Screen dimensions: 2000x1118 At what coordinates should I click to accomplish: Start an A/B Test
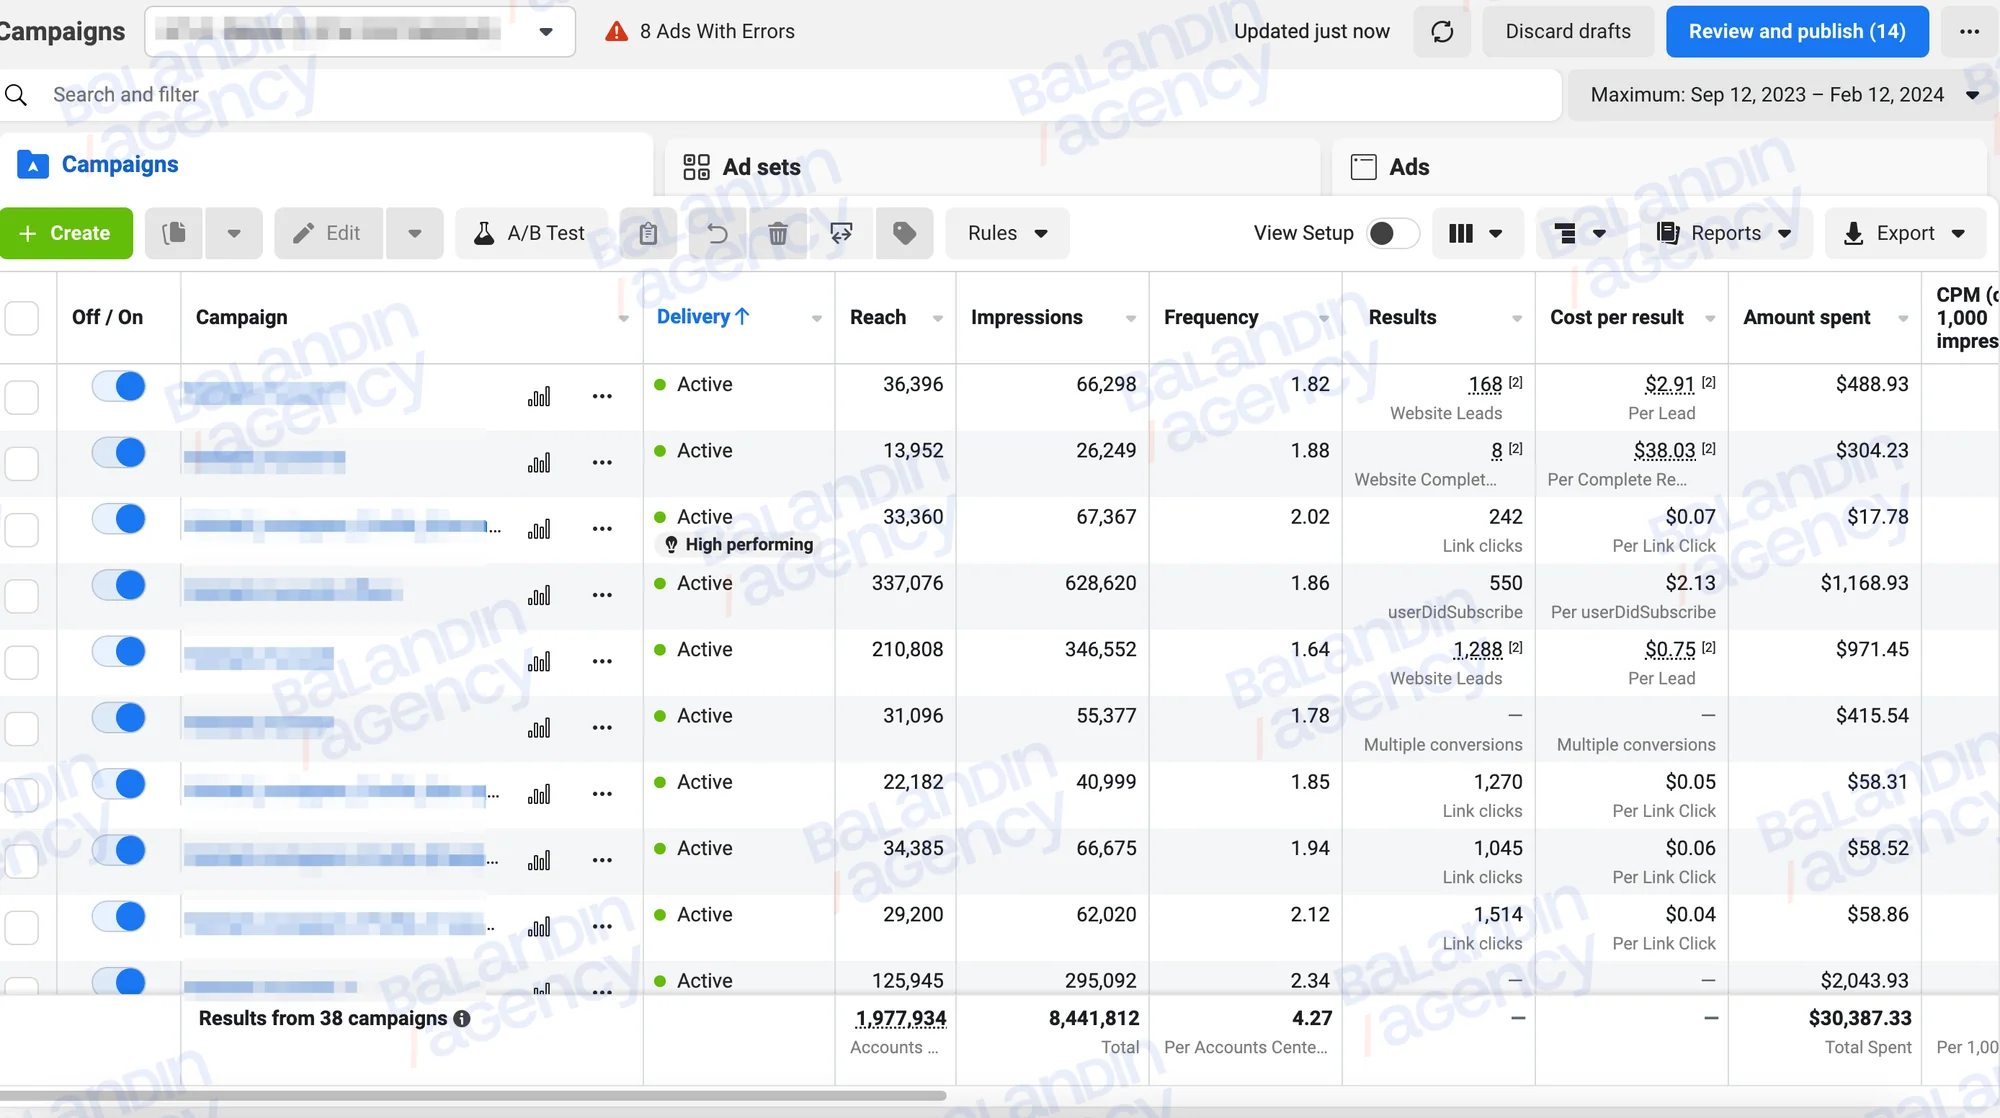(x=530, y=233)
